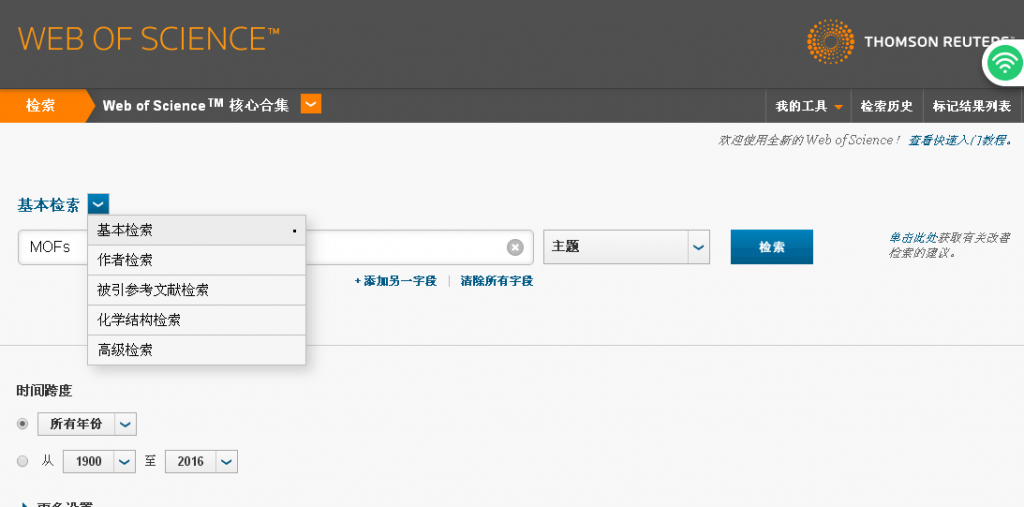
Task: Open the 主题 field dropdown
Action: [699, 247]
